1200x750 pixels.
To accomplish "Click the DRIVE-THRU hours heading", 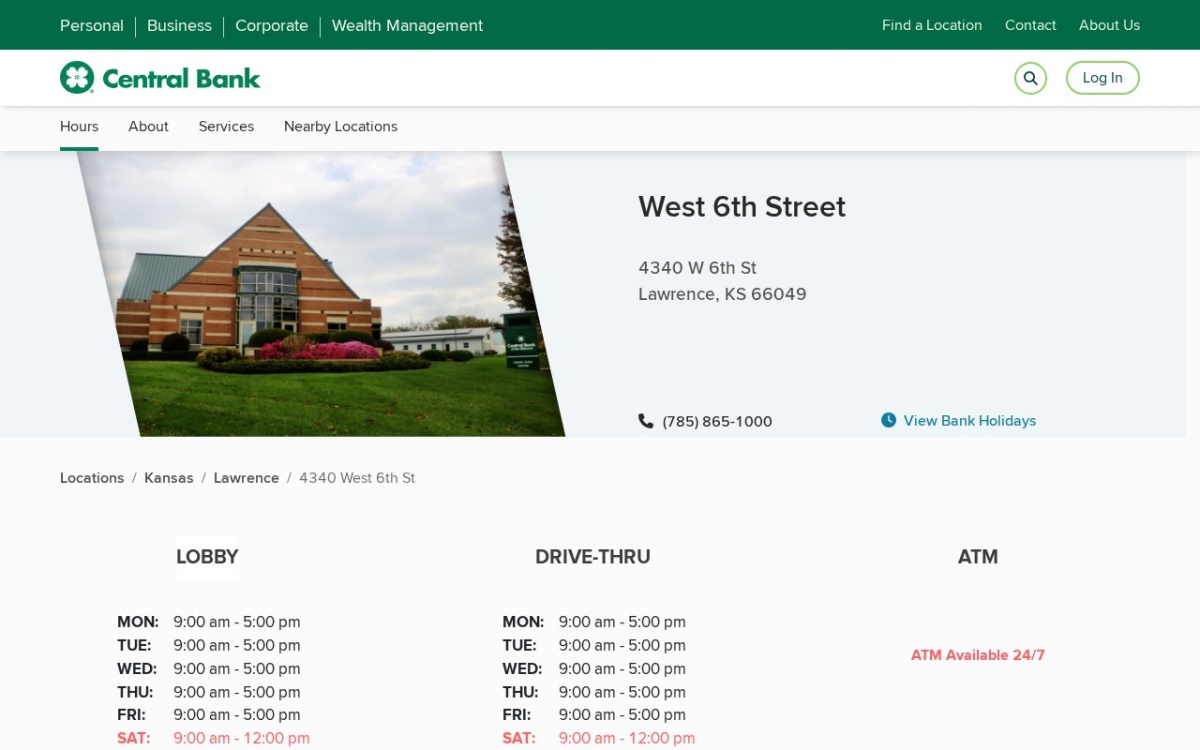I will [x=593, y=557].
